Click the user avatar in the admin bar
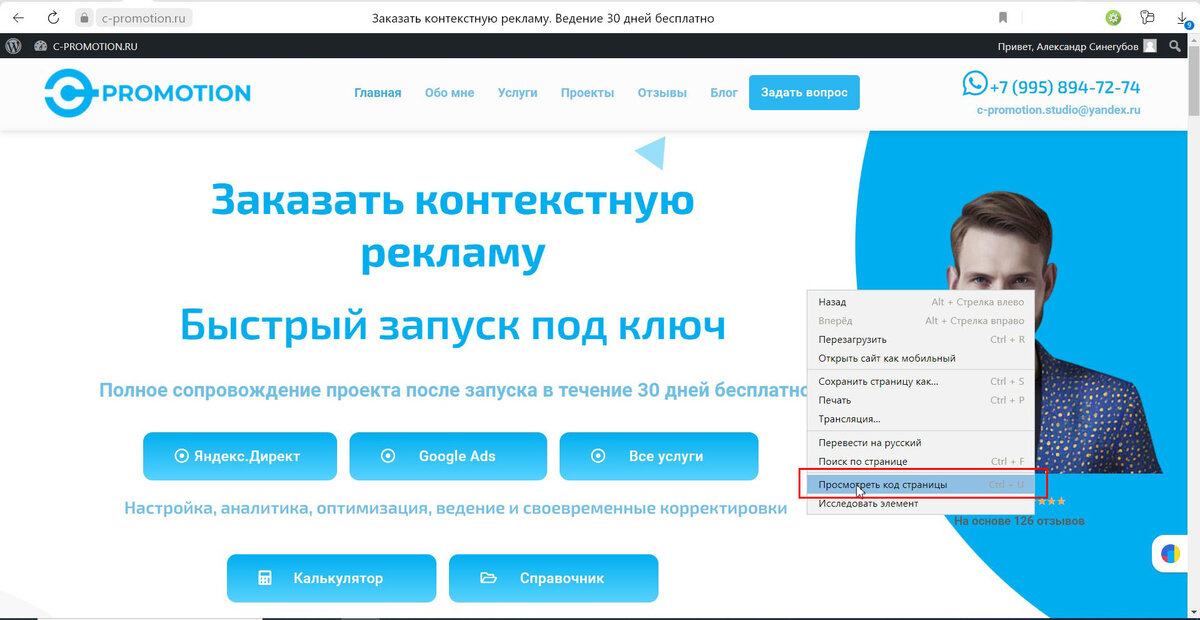Viewport: 1200px width, 620px height. 1150,46
